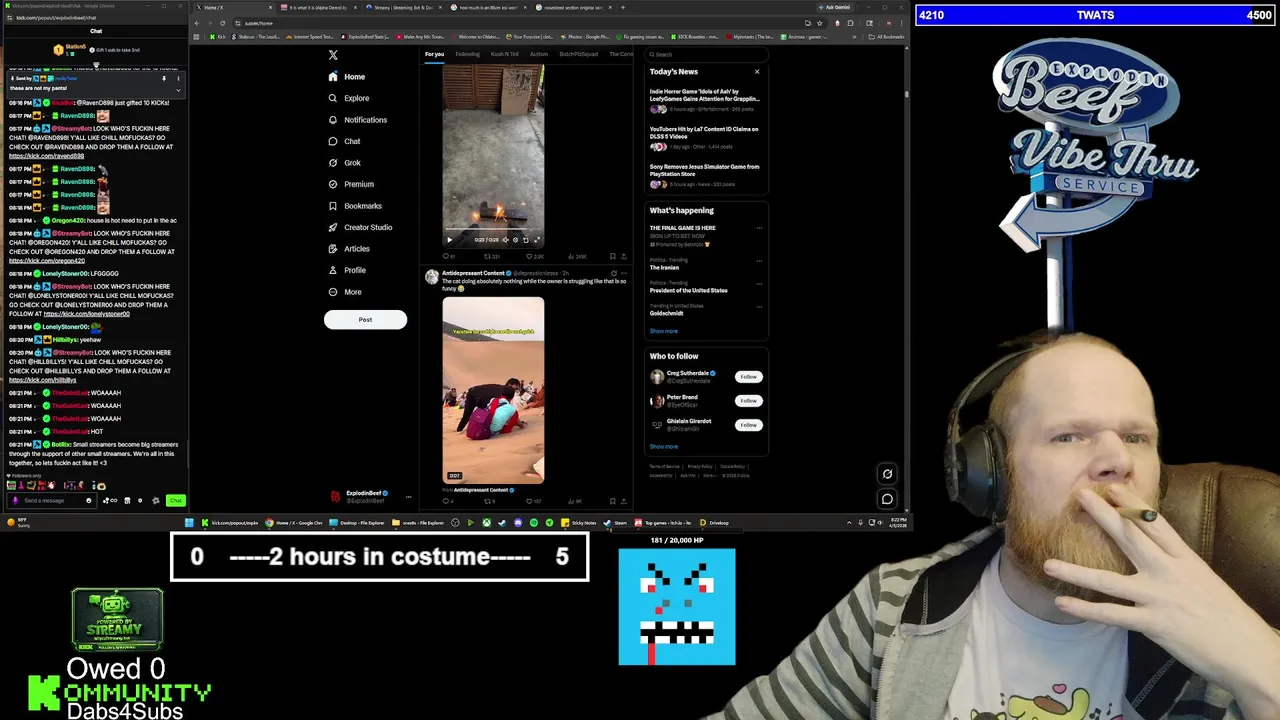Switch to the Streamy streaming bot browser tab
1280x720 pixels.
[404, 7]
